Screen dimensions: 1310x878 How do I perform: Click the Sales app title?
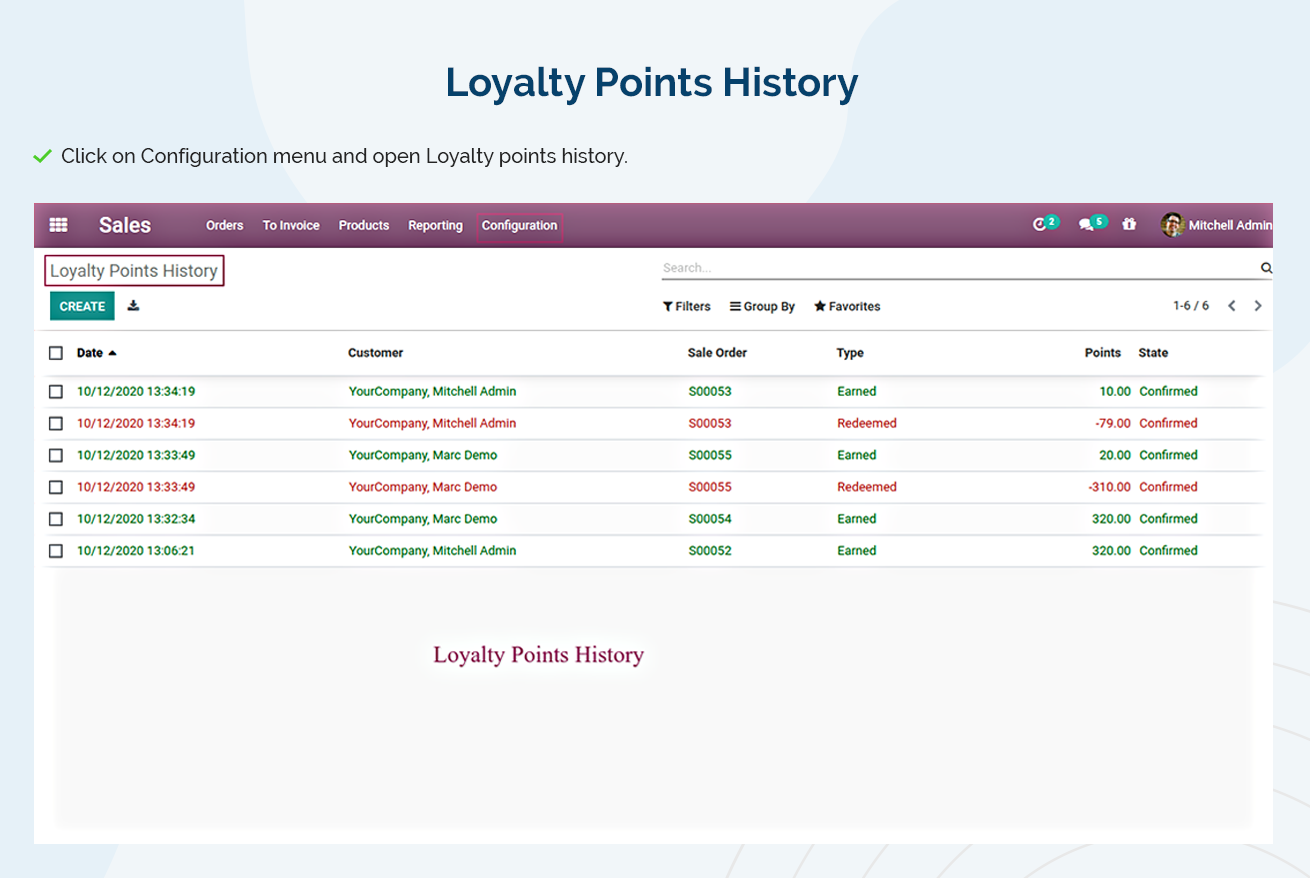click(x=125, y=225)
